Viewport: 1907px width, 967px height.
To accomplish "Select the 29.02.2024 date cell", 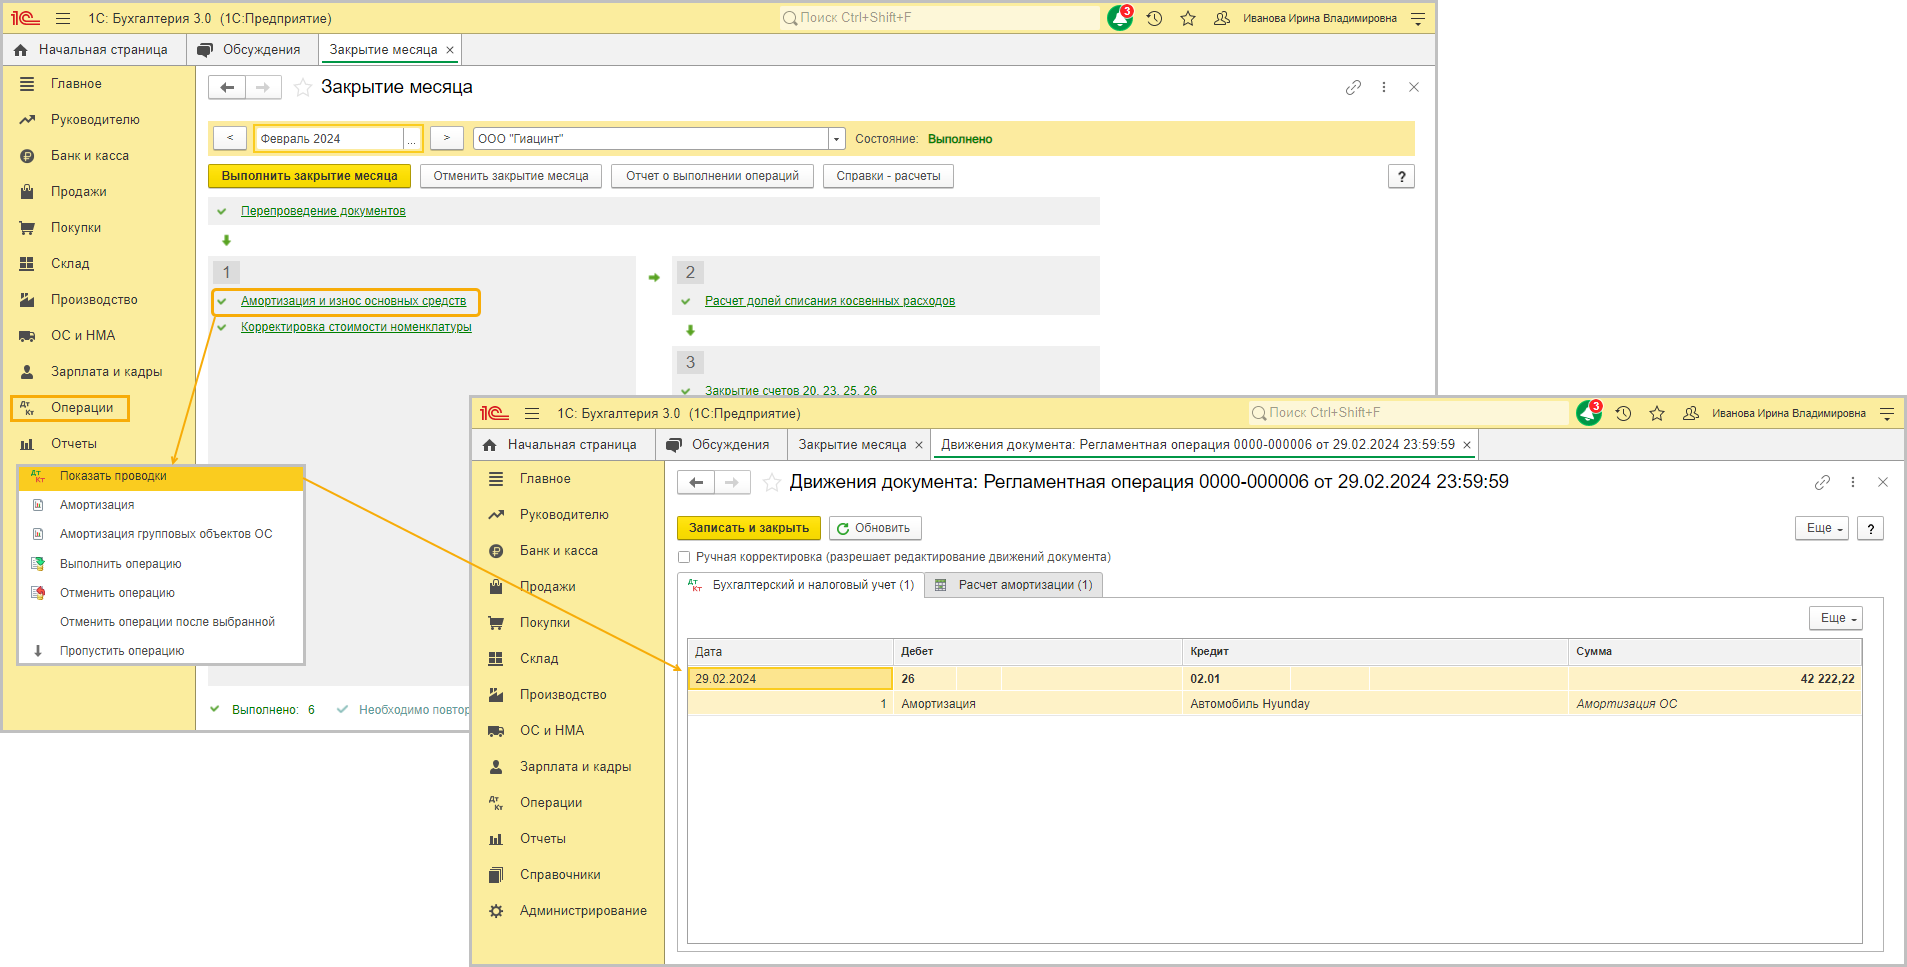I will pos(790,679).
